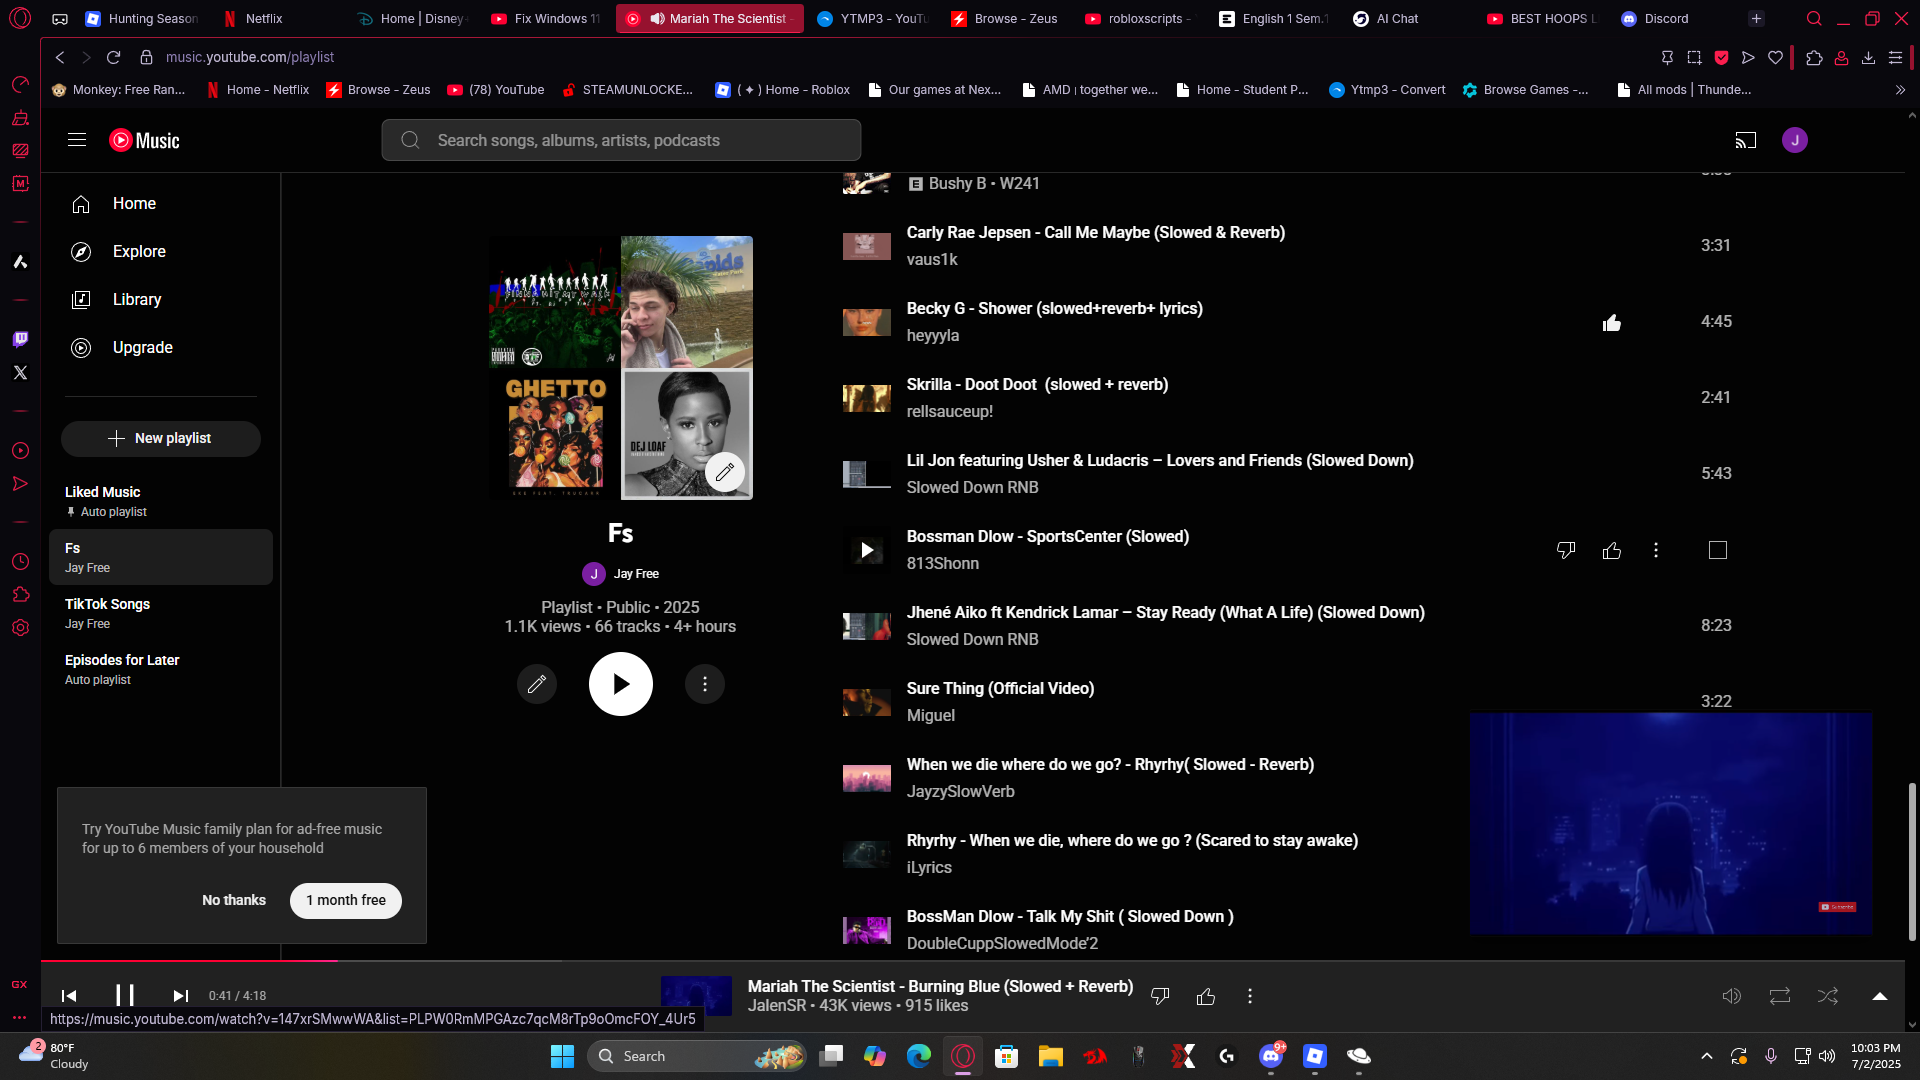Click the search songs, albums, artists field
Viewport: 1920px width, 1080px height.
tap(621, 140)
